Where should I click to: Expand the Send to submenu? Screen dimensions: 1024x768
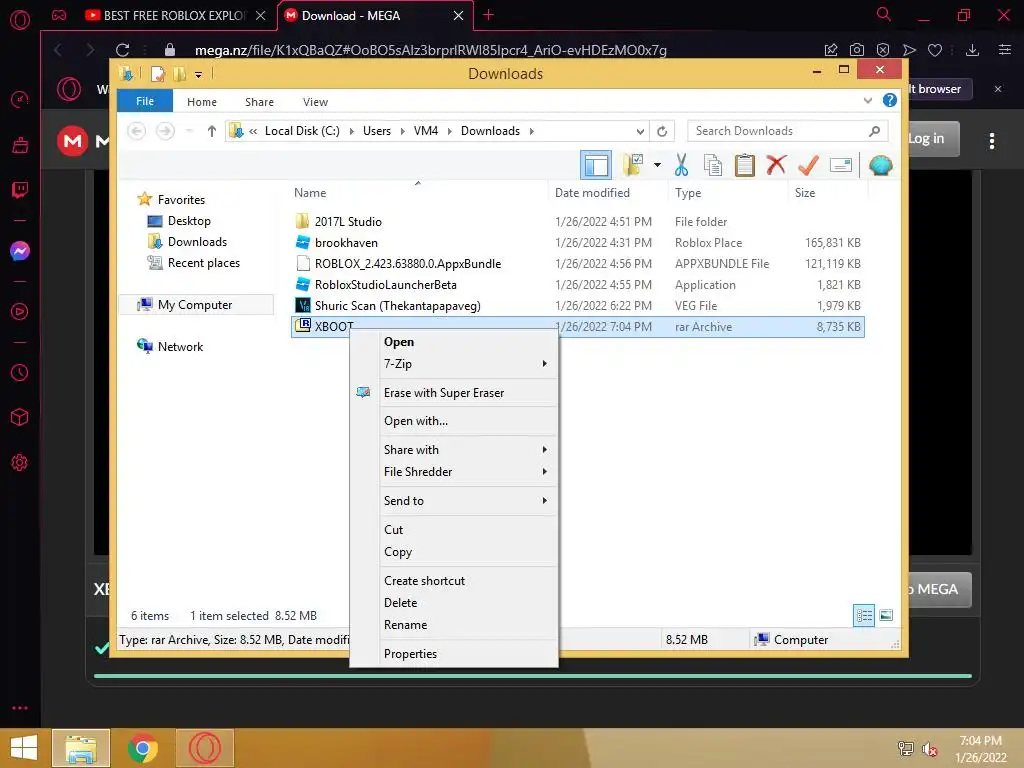coord(454,501)
